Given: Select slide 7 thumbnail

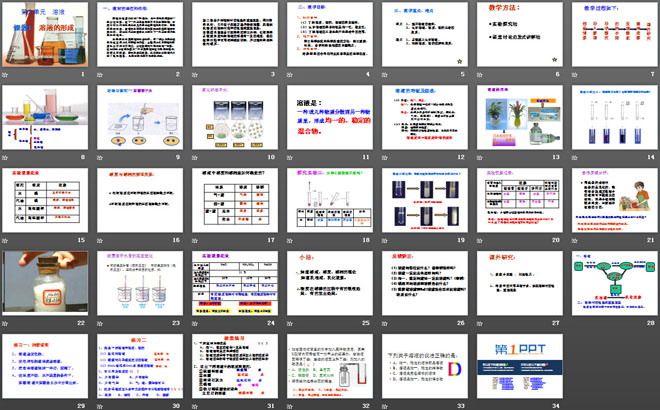Looking at the screenshot, I should pyautogui.click(x=615, y=35).
